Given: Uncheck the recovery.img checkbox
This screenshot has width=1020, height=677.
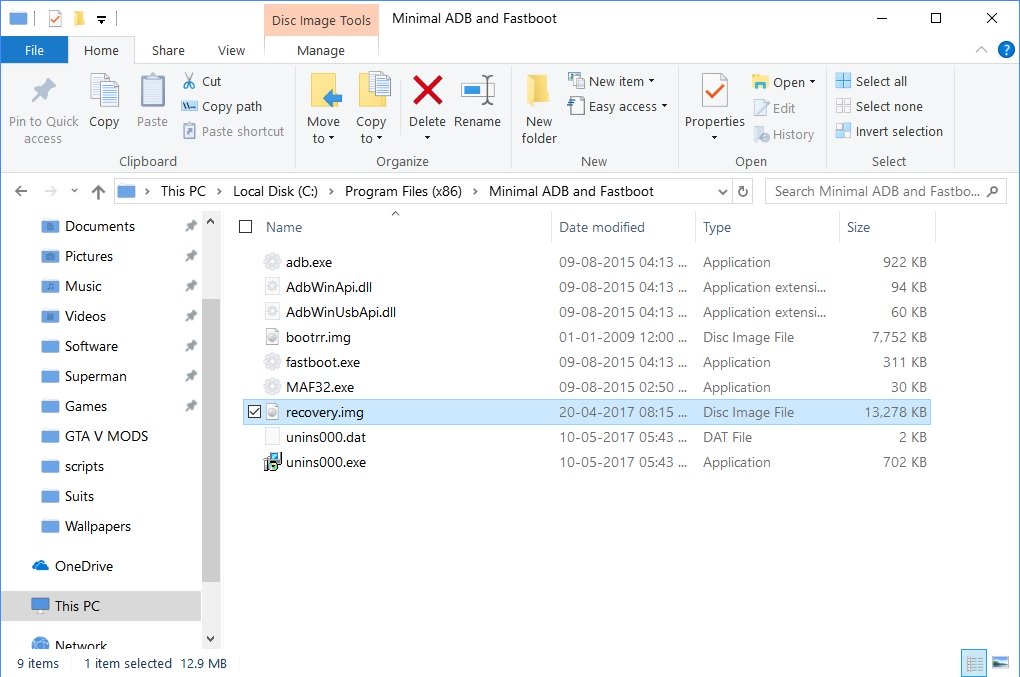Looking at the screenshot, I should (x=254, y=412).
